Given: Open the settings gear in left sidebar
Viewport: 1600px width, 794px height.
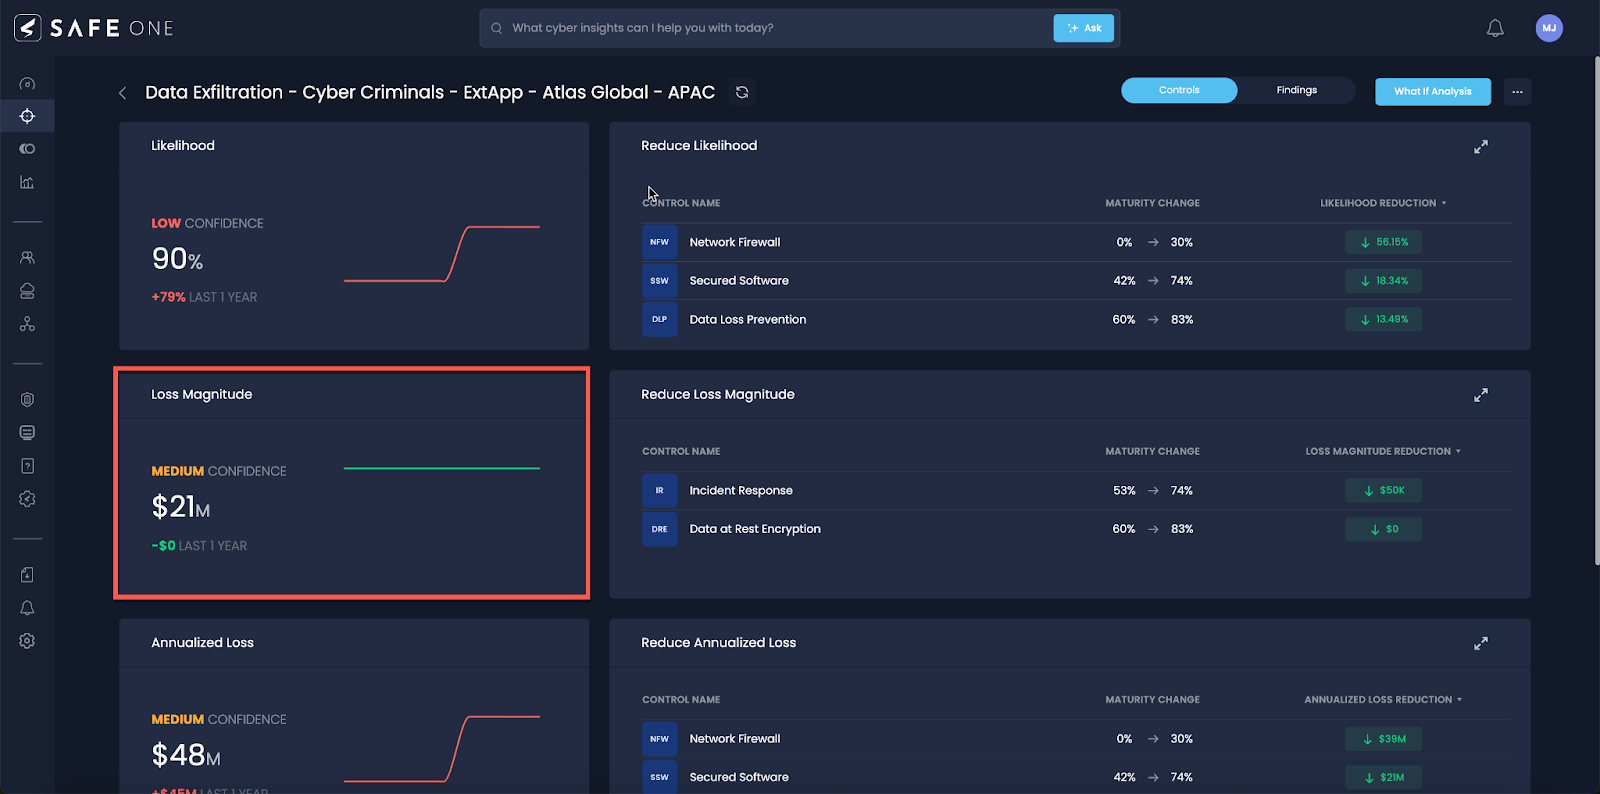Looking at the screenshot, I should 27,641.
